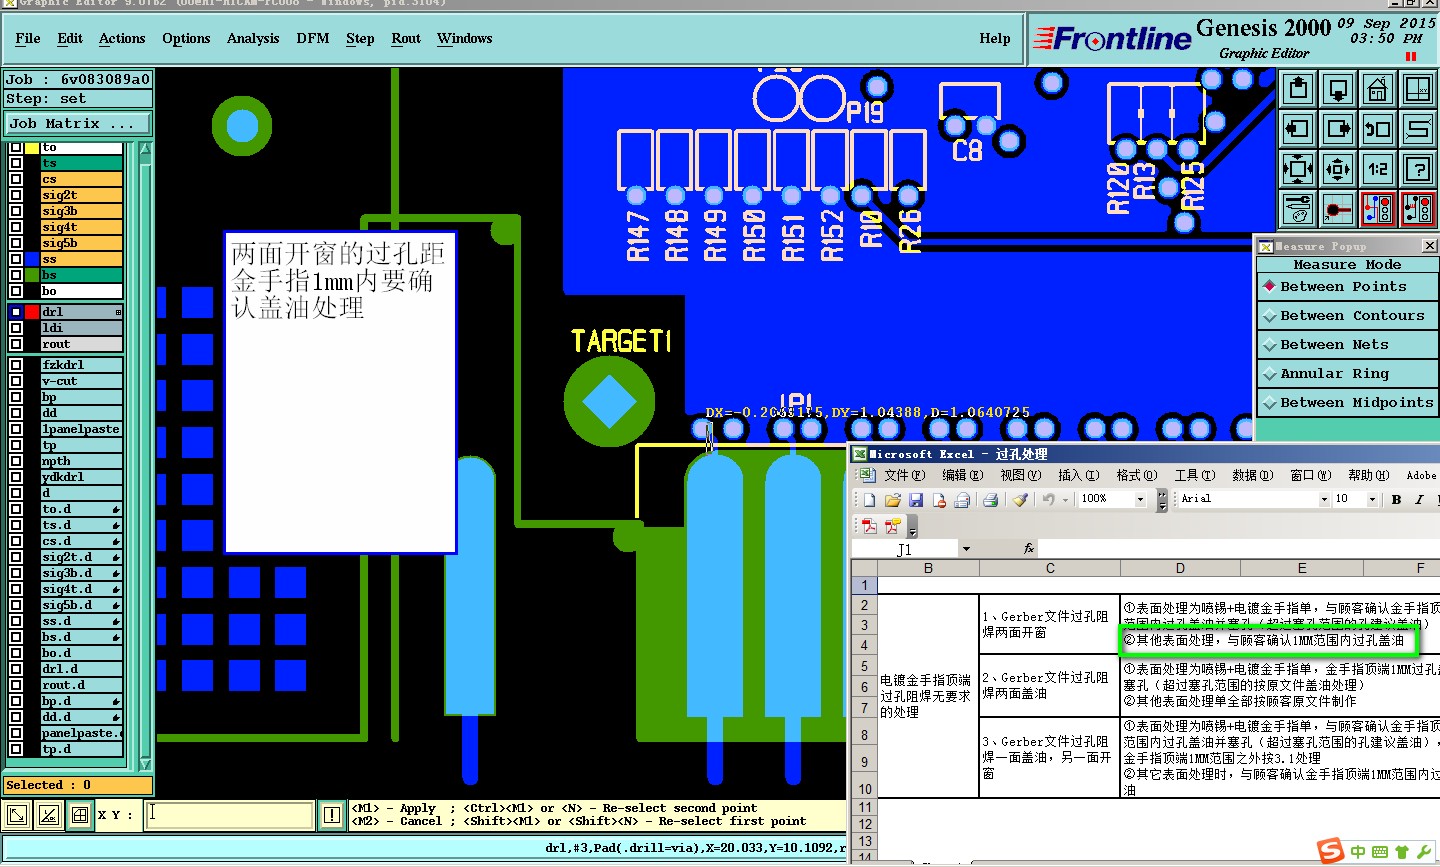Screen dimensions: 1440x867
Task: Toggle the checkbox for layer rout
Action: click(16, 344)
